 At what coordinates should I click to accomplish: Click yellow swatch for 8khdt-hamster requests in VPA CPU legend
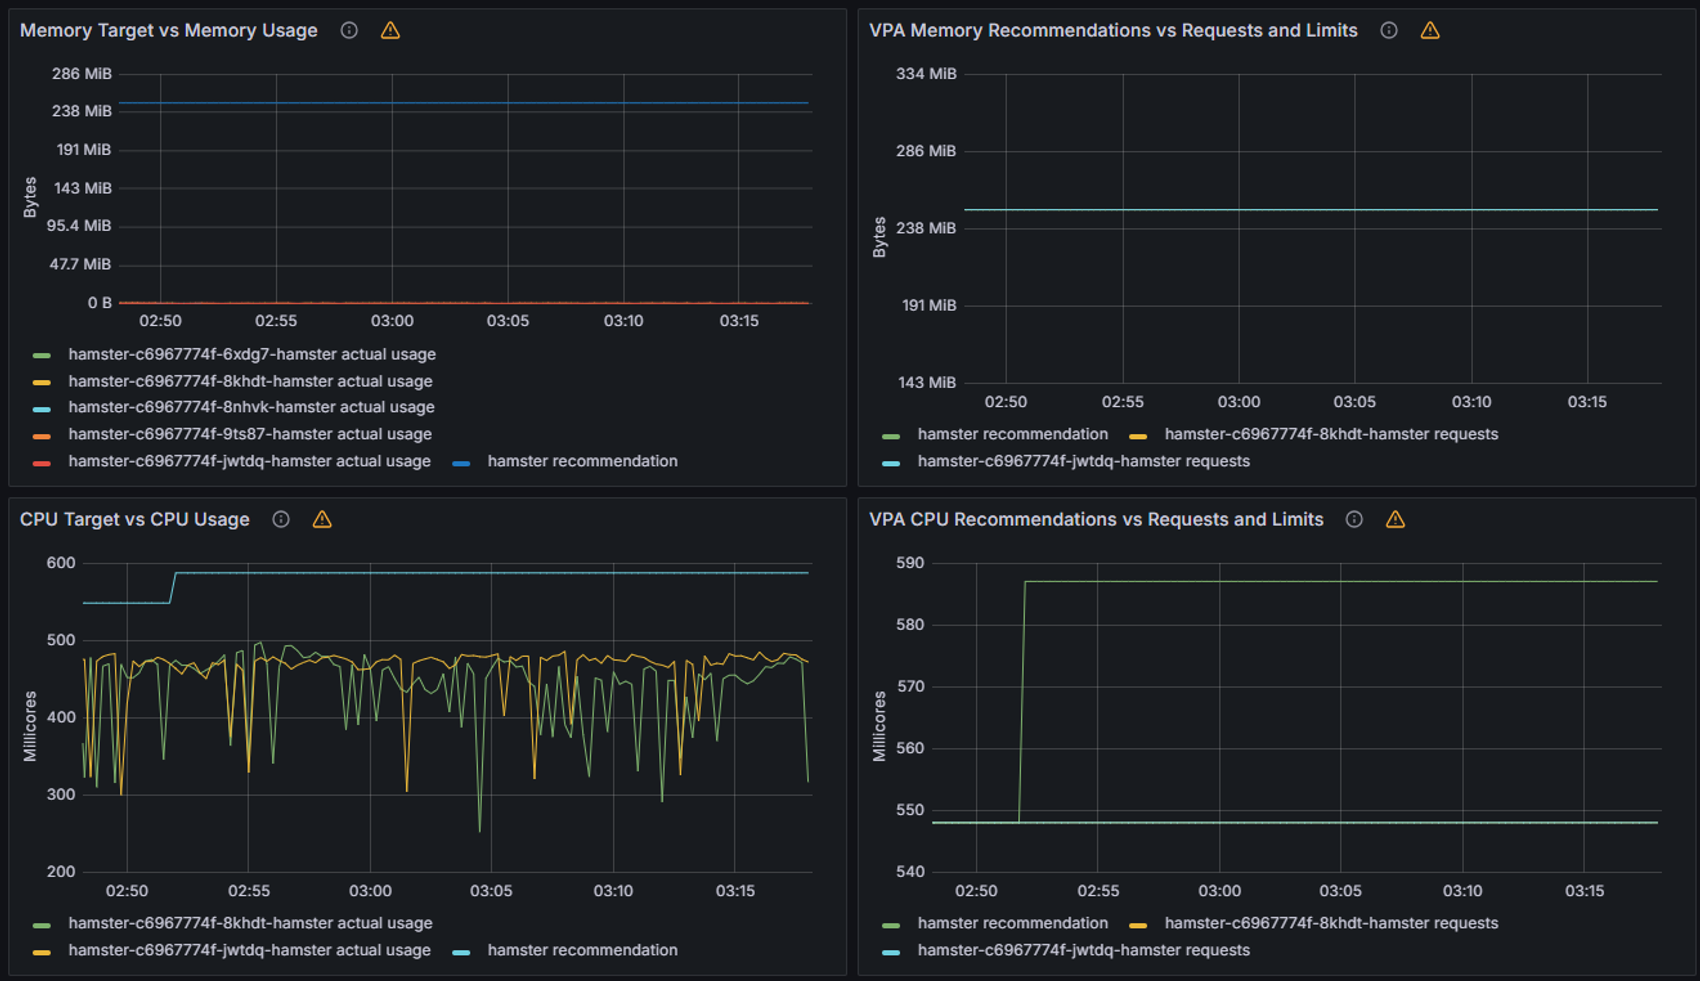point(1138,925)
